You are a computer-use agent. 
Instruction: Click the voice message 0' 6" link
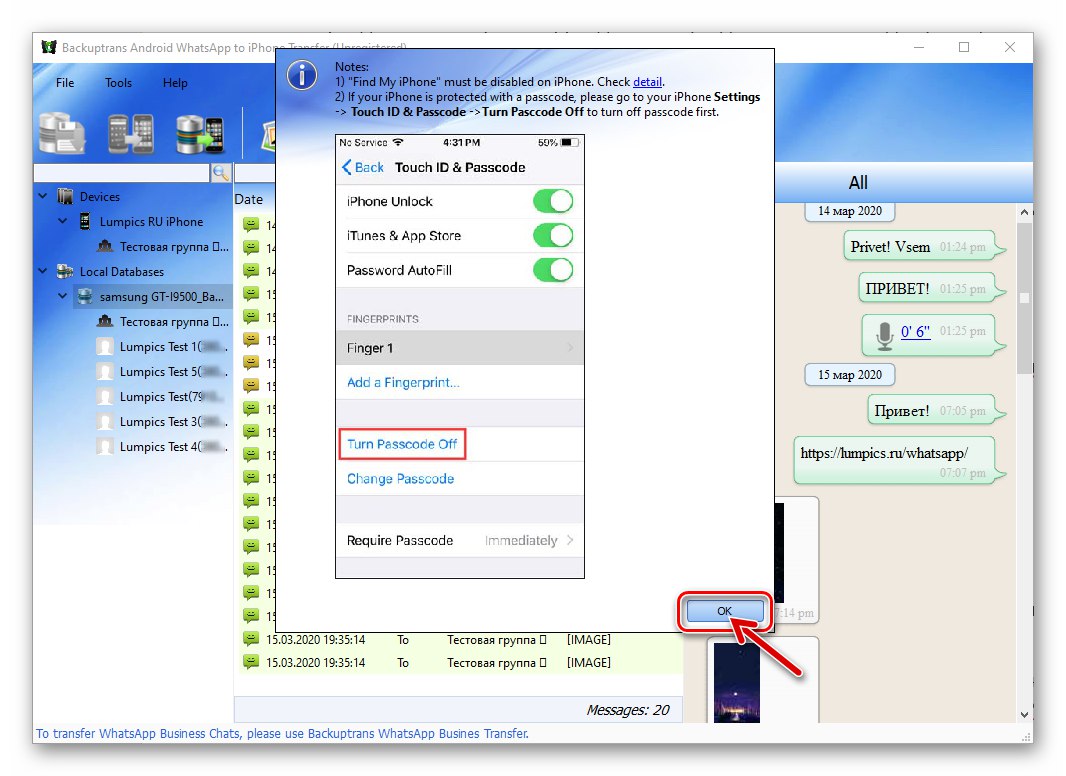coord(915,331)
